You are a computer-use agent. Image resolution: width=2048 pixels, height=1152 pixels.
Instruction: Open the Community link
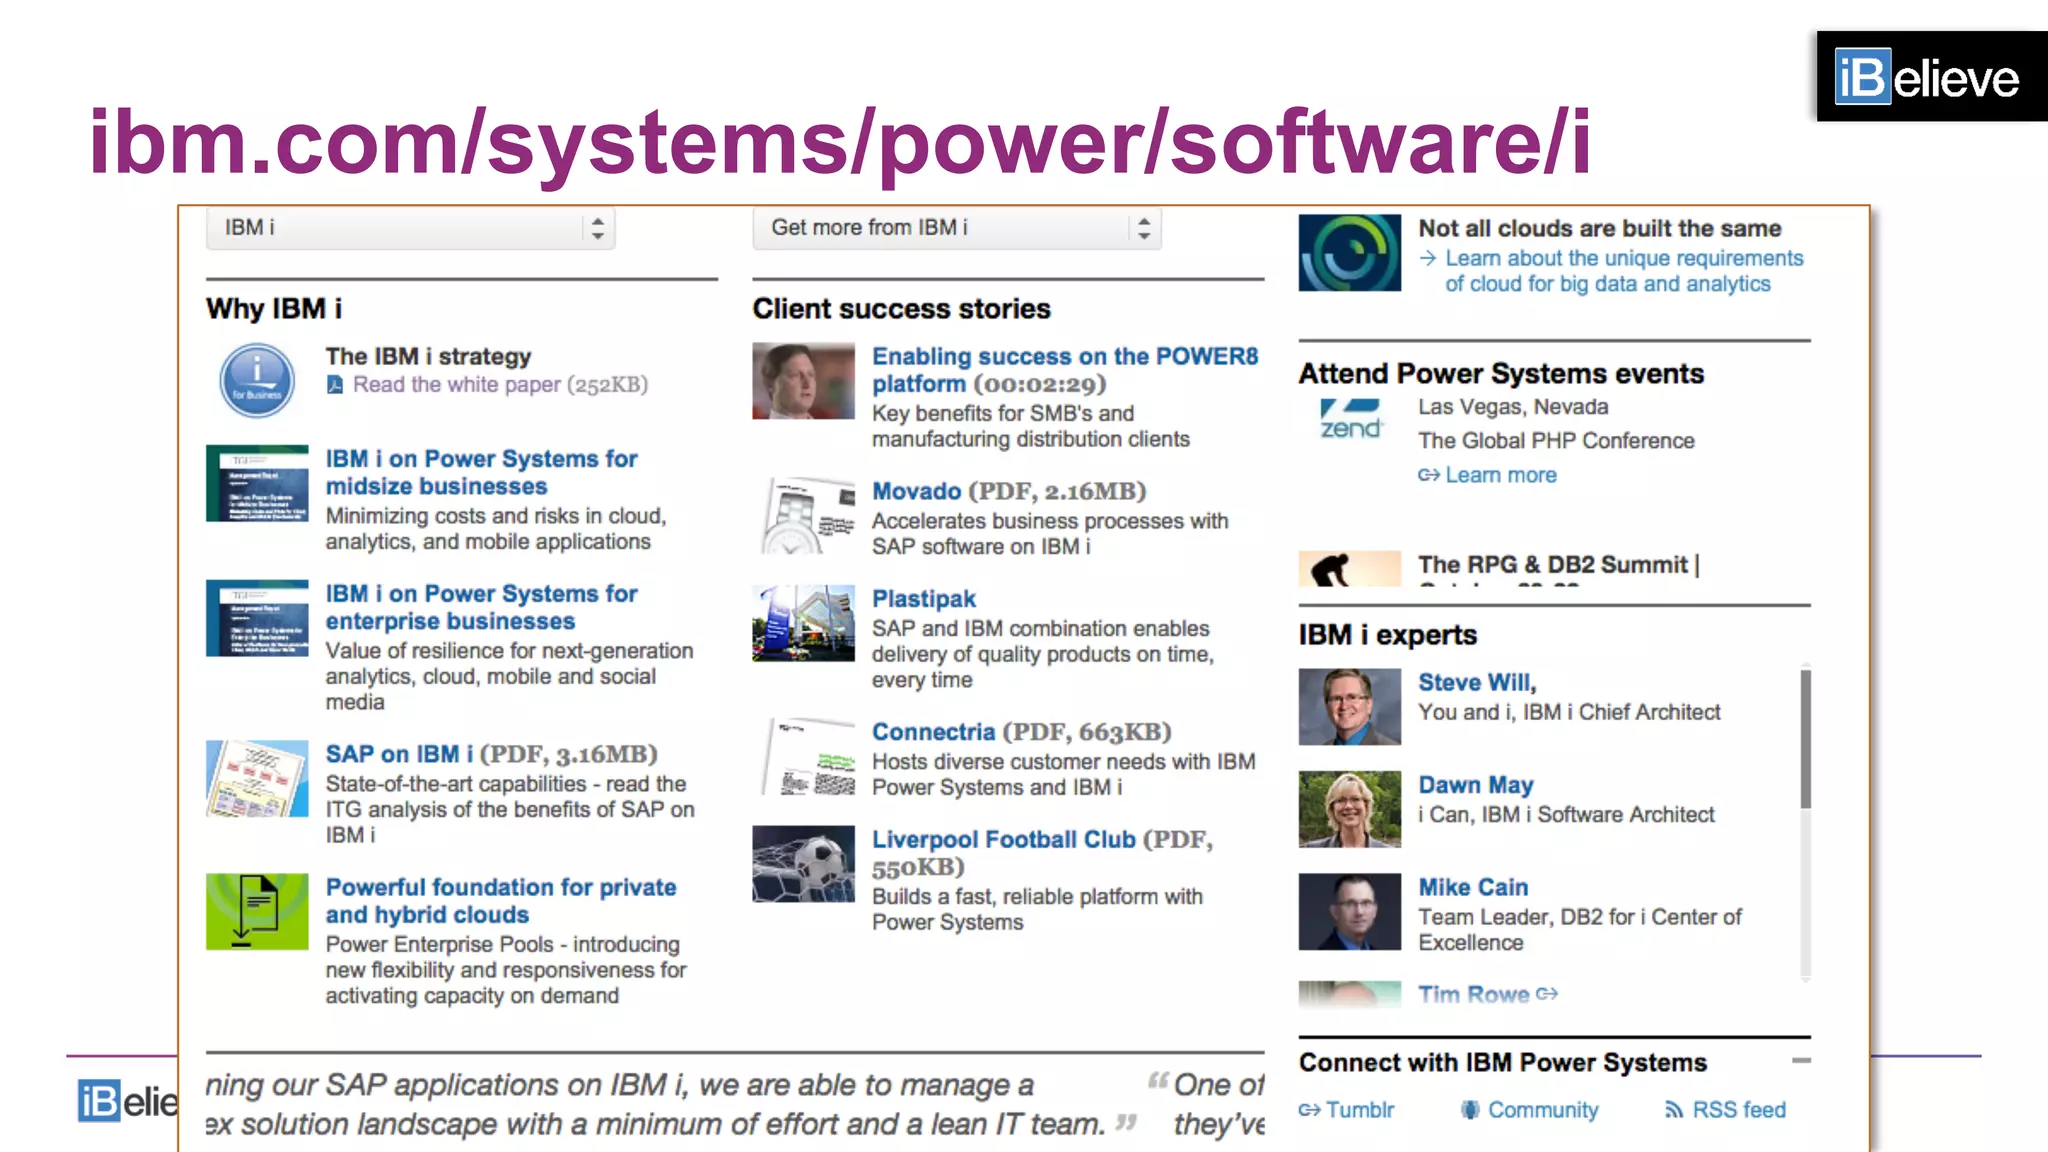(1543, 1110)
